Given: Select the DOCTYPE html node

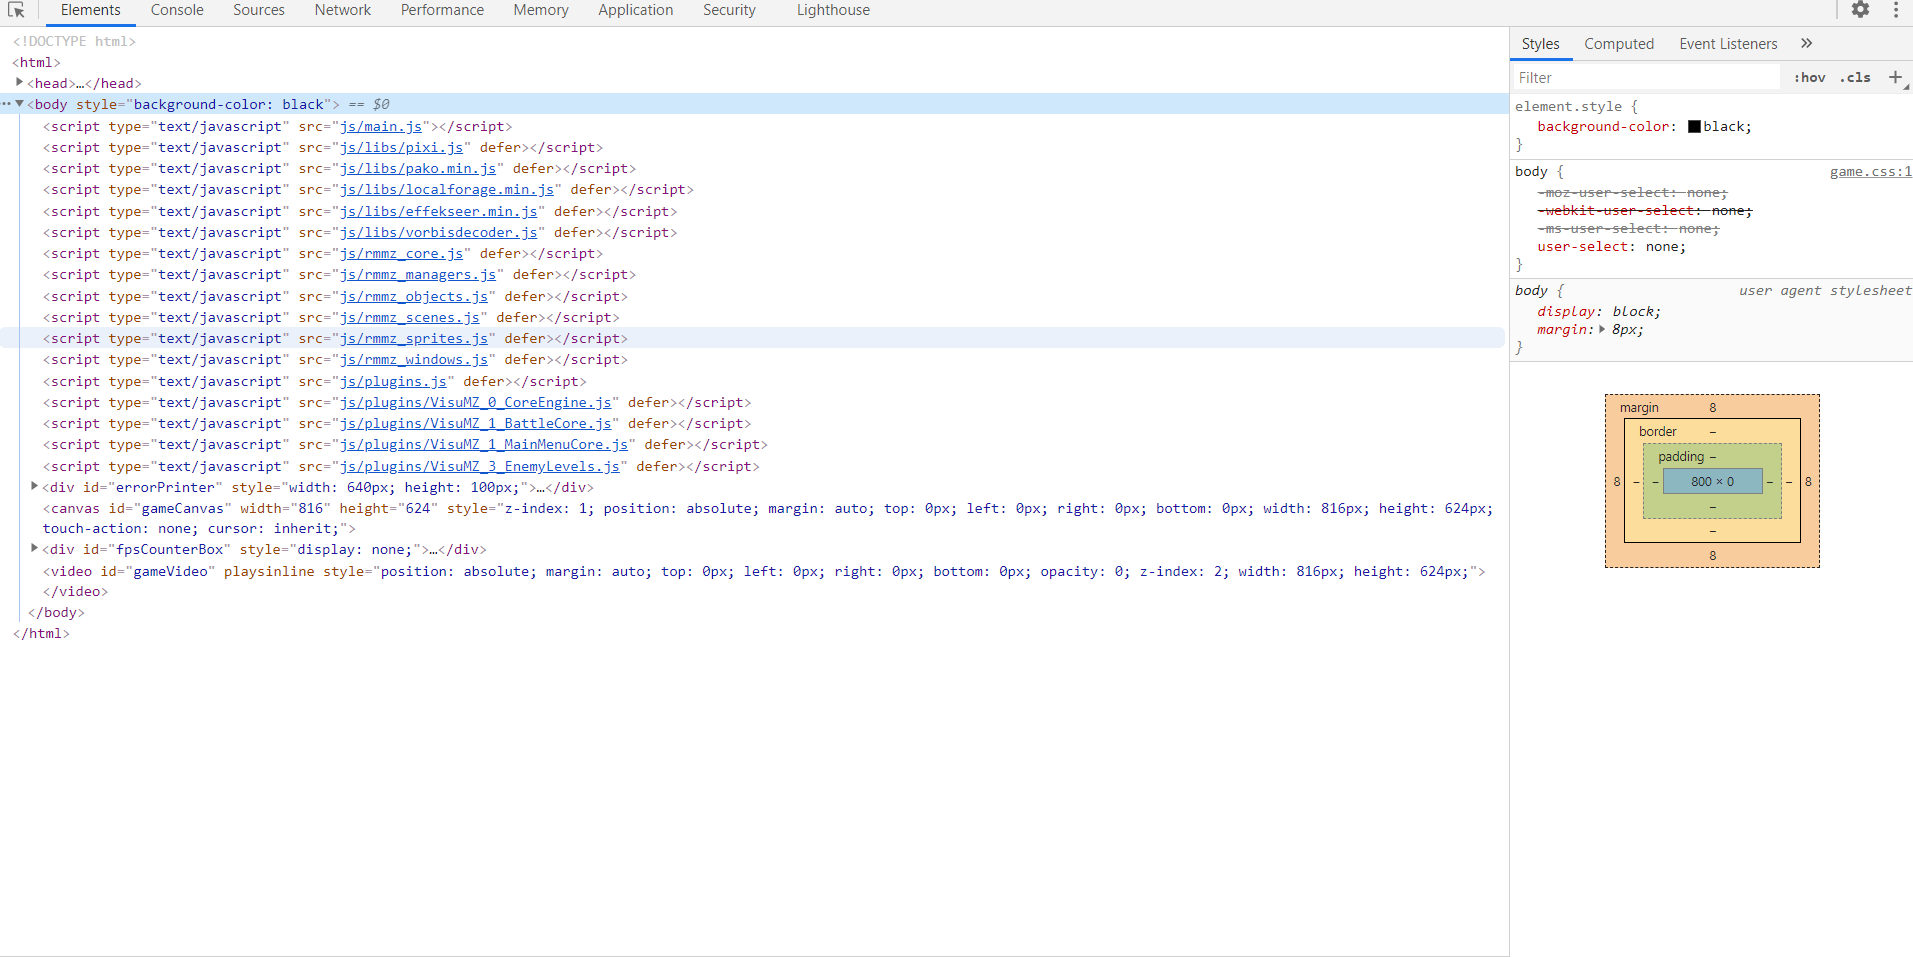Looking at the screenshot, I should pos(74,41).
